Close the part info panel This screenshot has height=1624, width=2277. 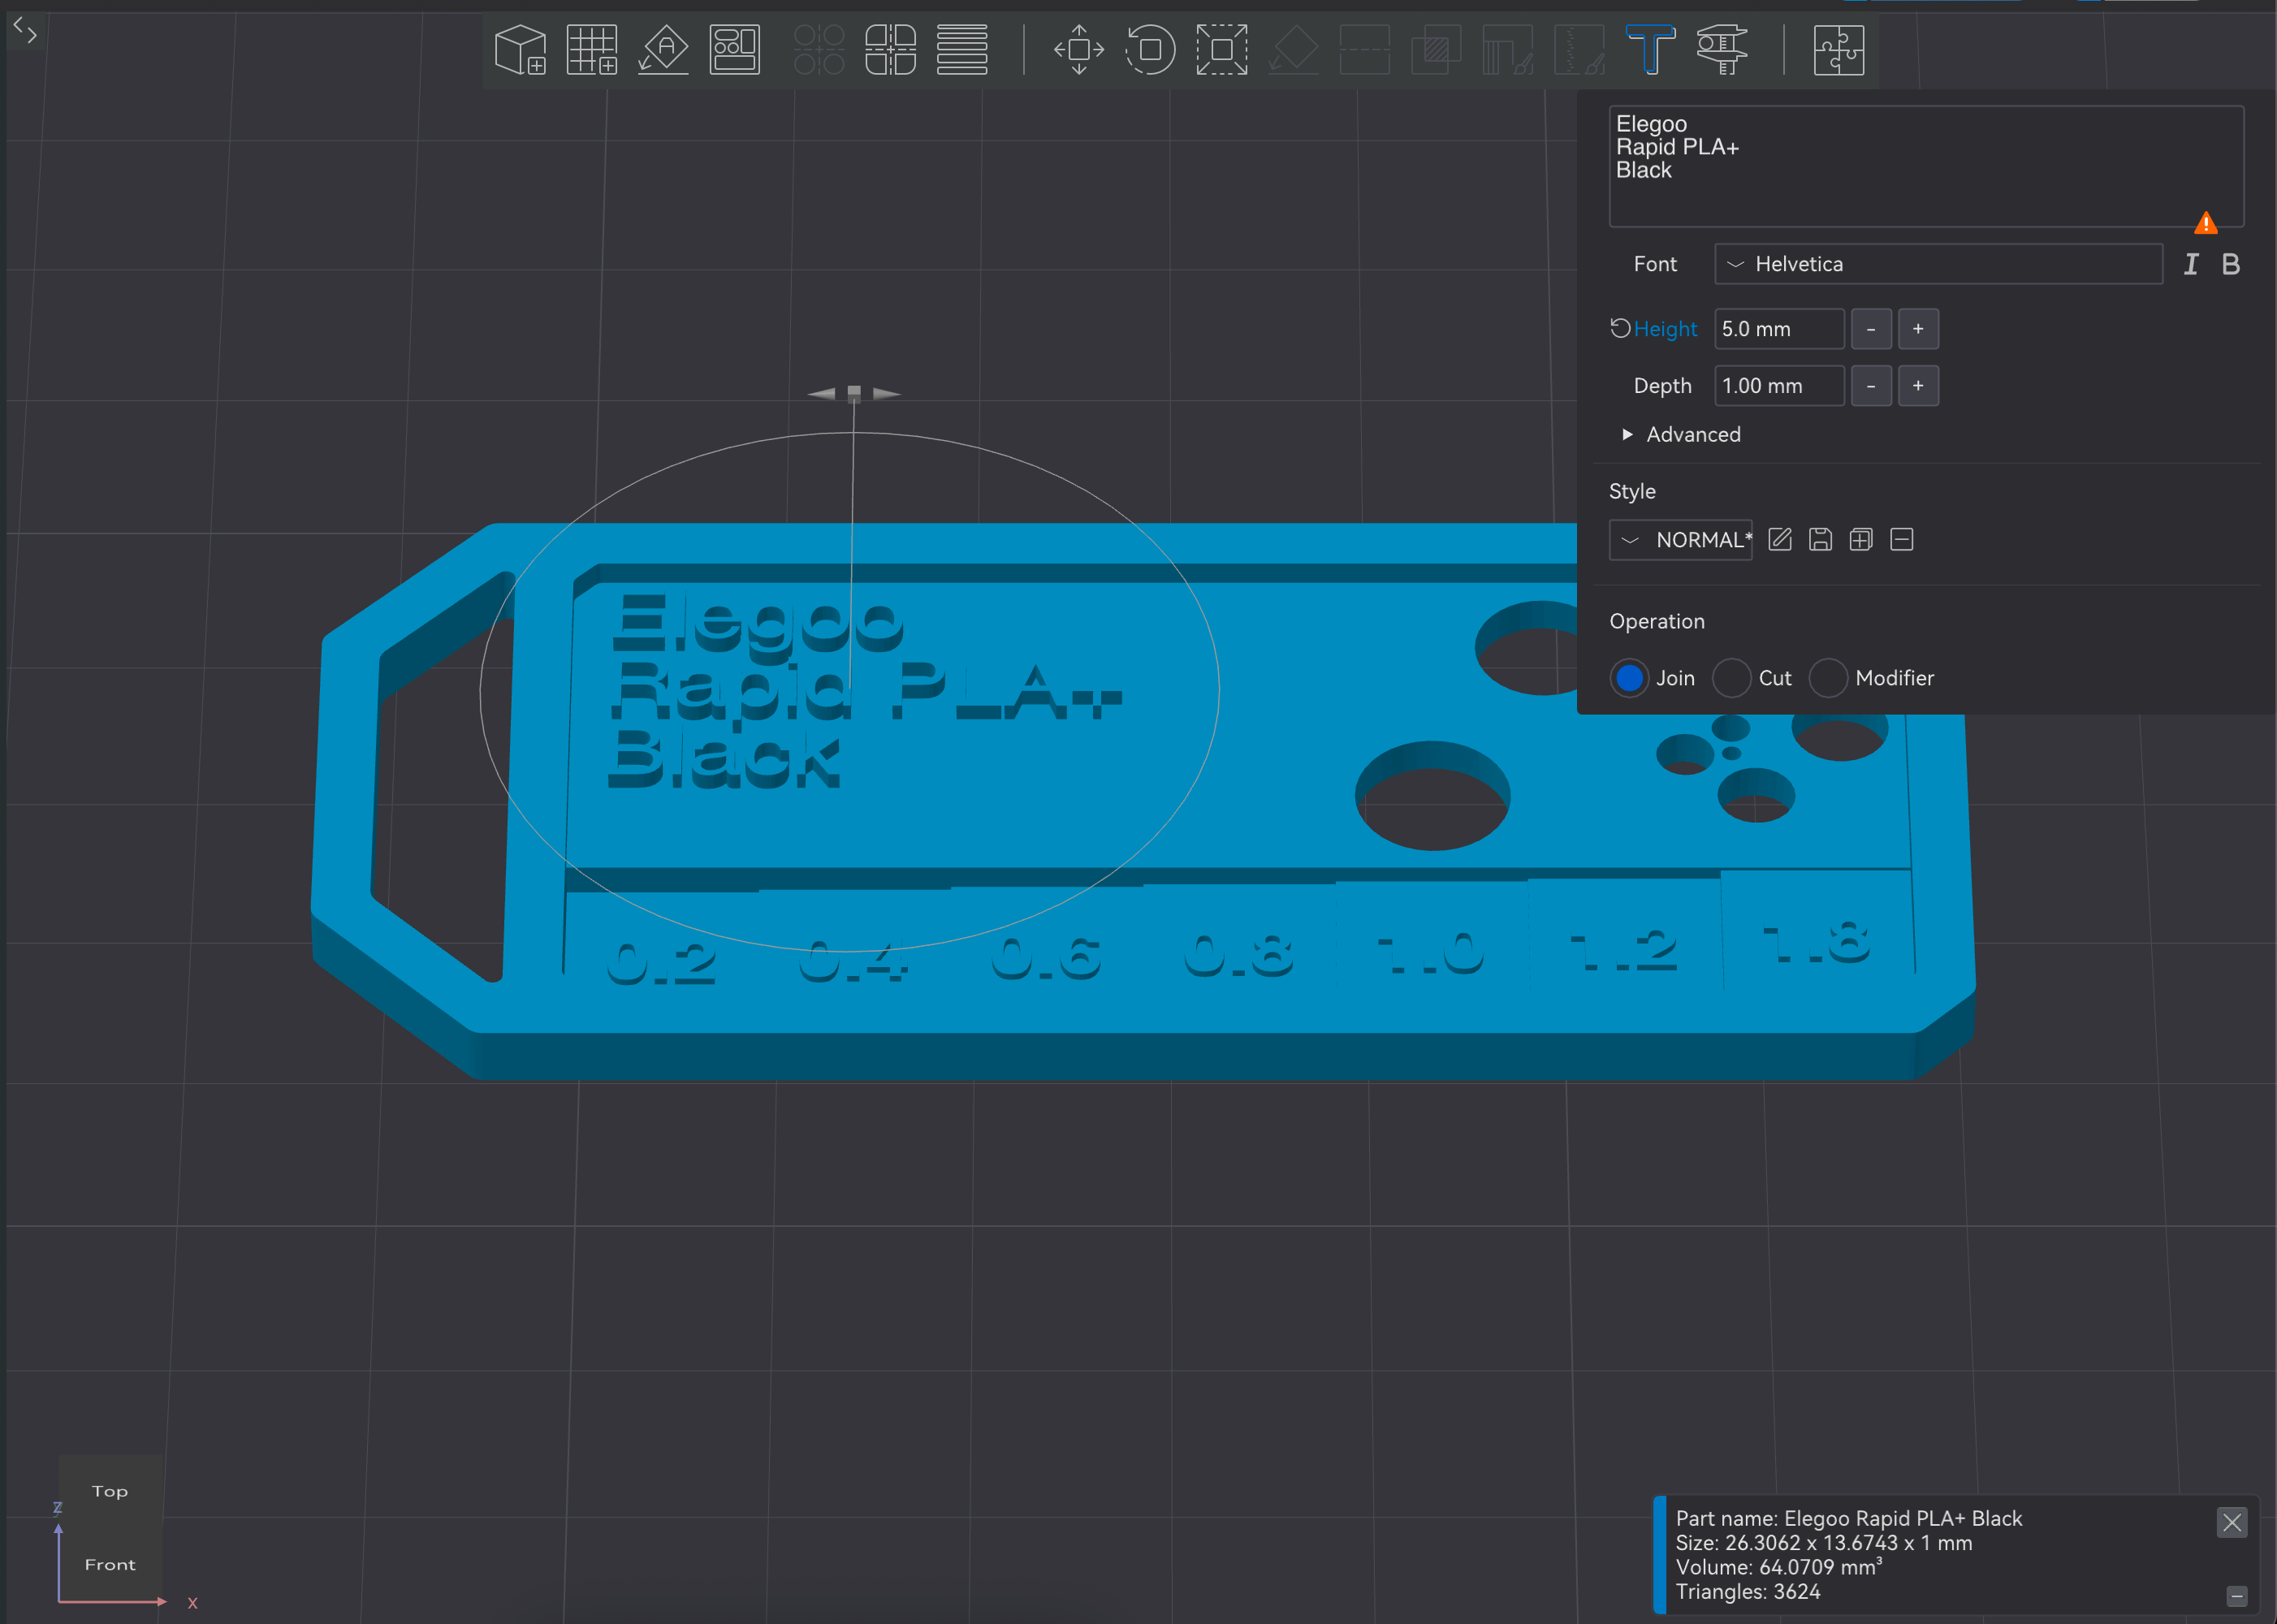pos(2232,1522)
